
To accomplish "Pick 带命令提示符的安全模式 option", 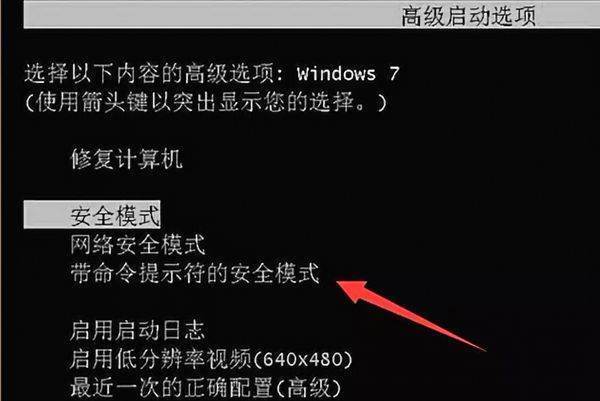I will tap(195, 273).
